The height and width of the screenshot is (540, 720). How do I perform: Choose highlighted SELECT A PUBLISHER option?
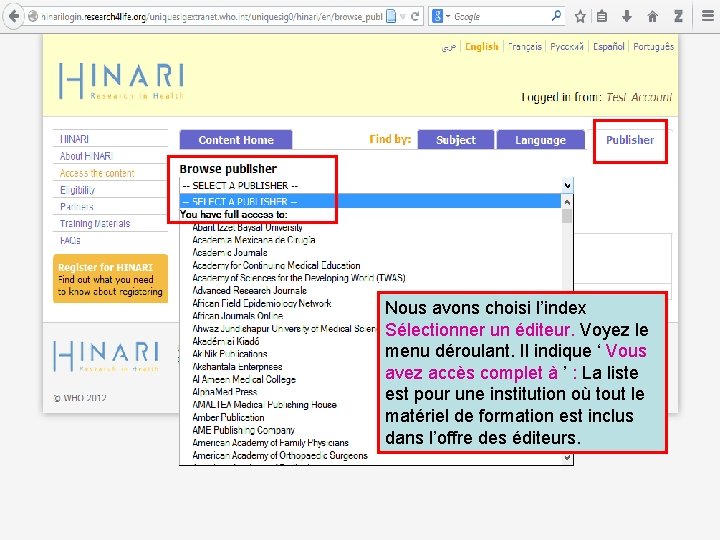[x=370, y=201]
